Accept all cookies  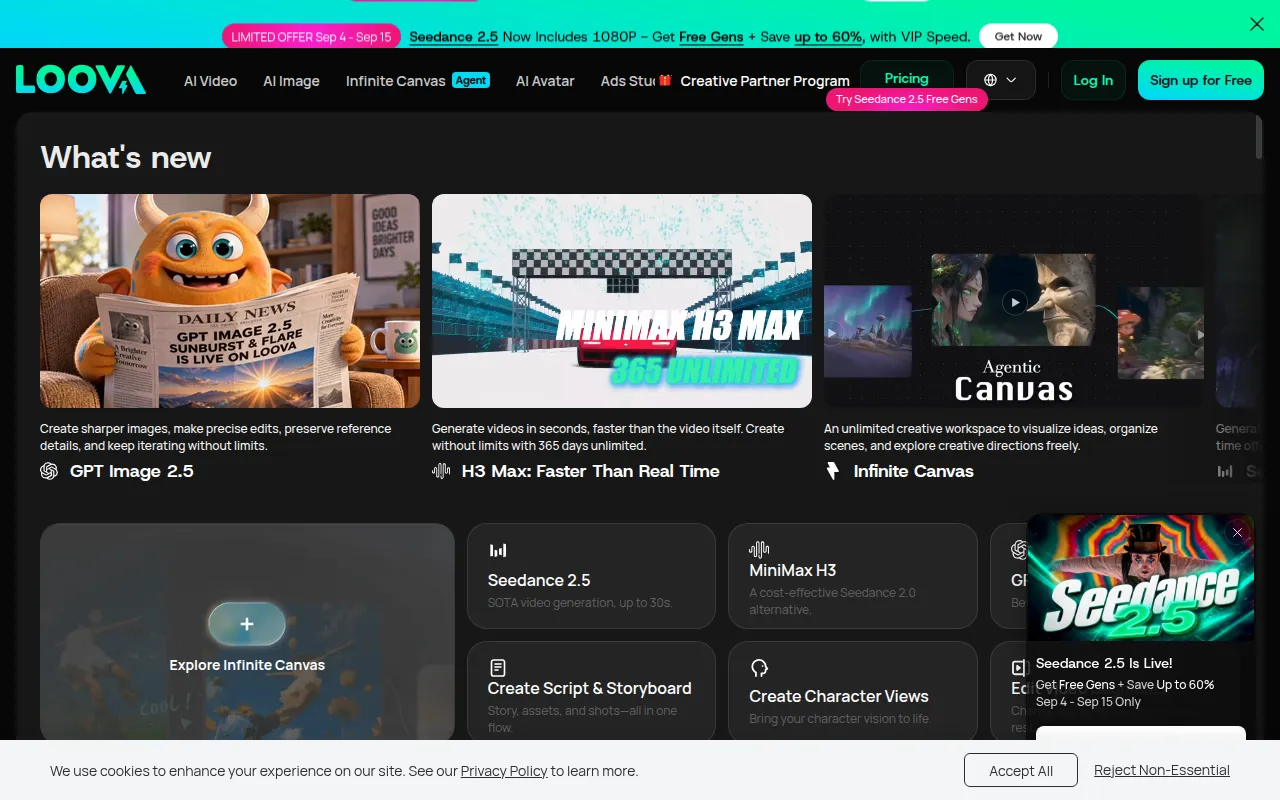tap(1021, 771)
